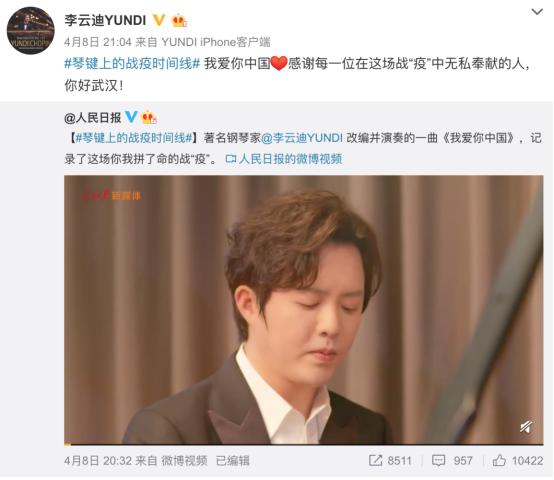This screenshot has width=554, height=480.
Task: Play the piano performance video
Action: [x=303, y=310]
